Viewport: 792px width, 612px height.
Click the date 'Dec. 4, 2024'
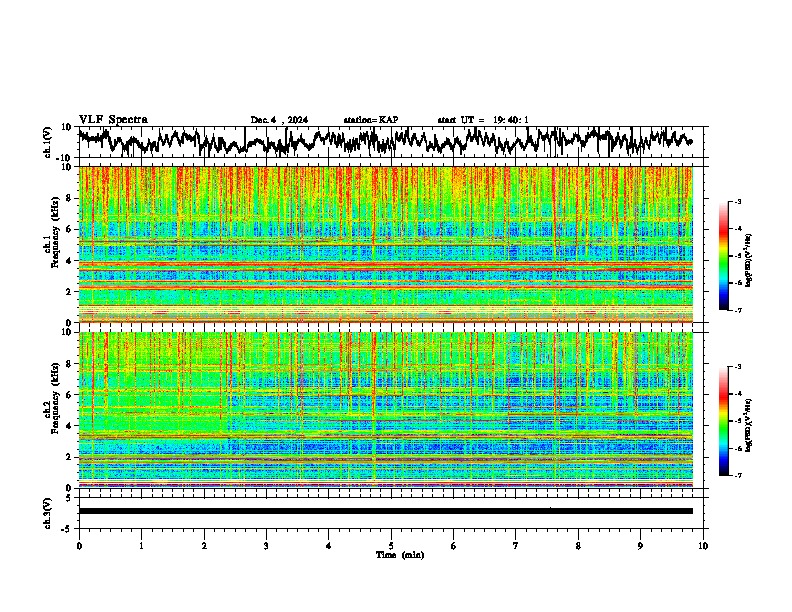279,120
